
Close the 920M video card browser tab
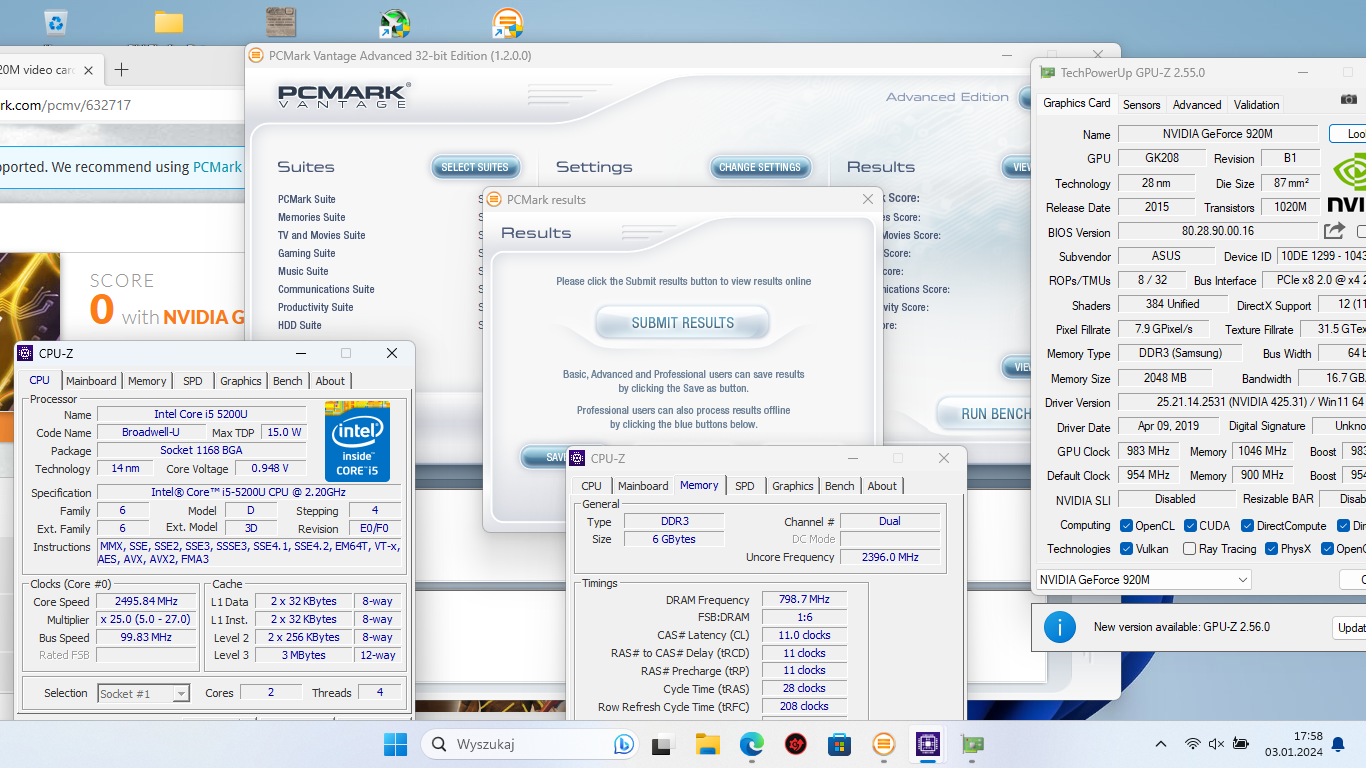click(89, 70)
